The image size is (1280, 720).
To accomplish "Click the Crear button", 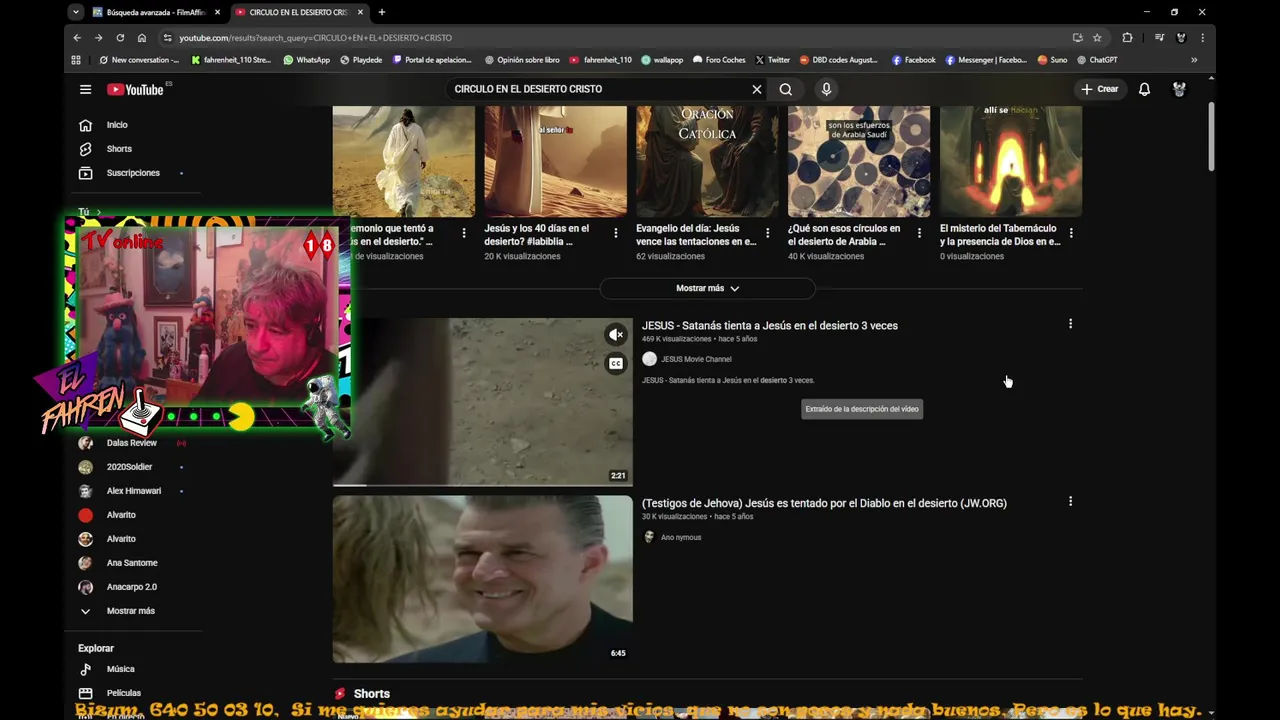I will 1100,89.
